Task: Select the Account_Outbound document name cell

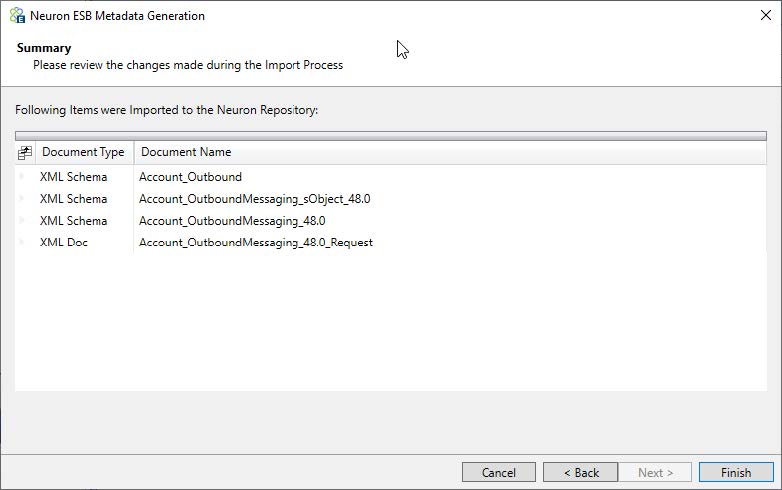Action: coord(191,177)
